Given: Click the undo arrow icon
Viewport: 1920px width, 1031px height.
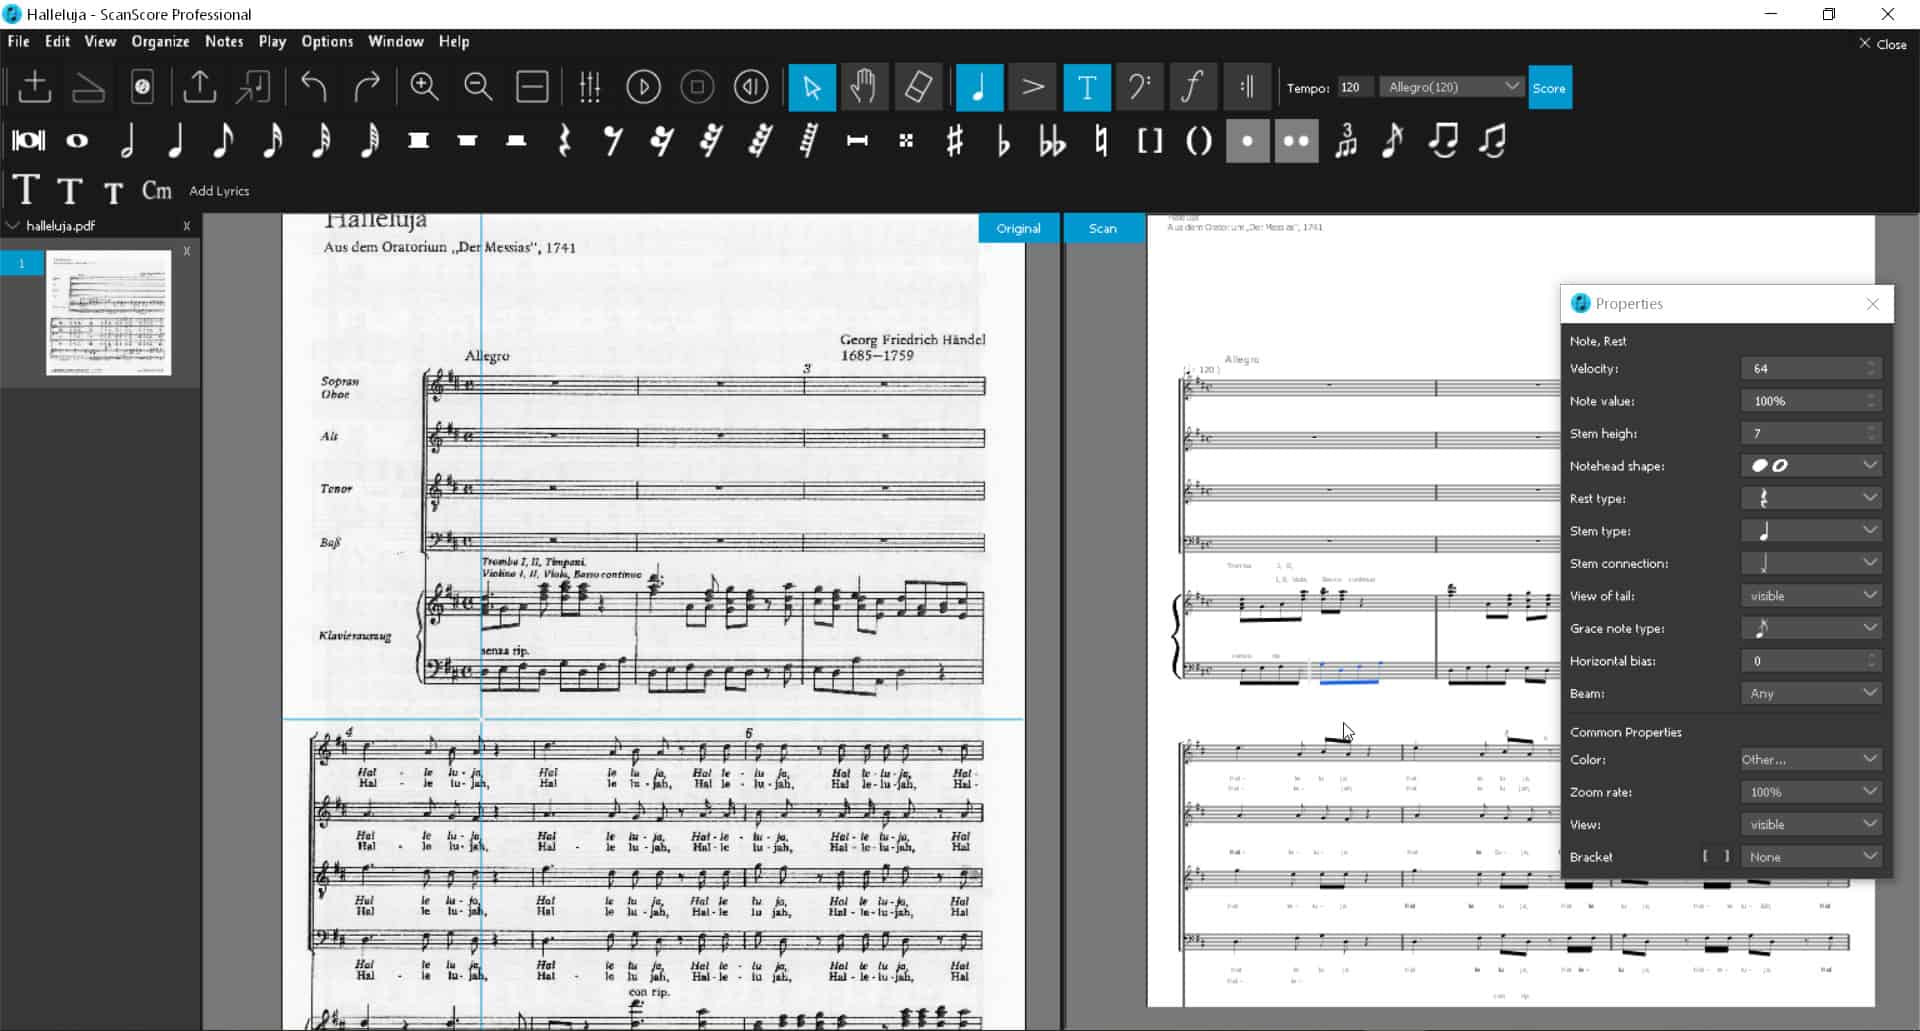Looking at the screenshot, I should click(x=314, y=88).
